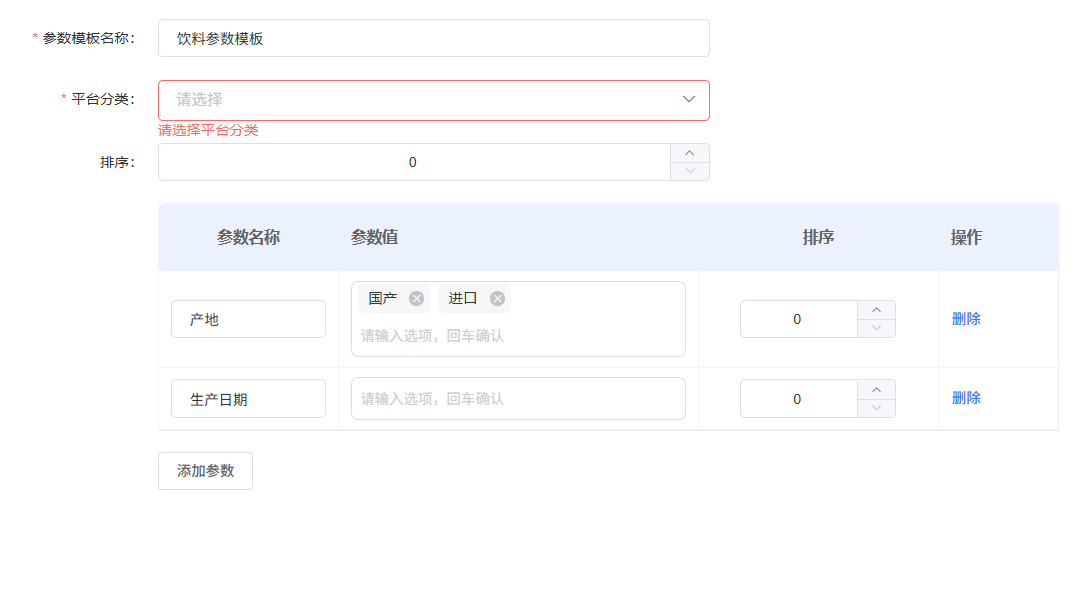Focus the 参数模板名称 text field
The height and width of the screenshot is (591, 1075).
(433, 38)
